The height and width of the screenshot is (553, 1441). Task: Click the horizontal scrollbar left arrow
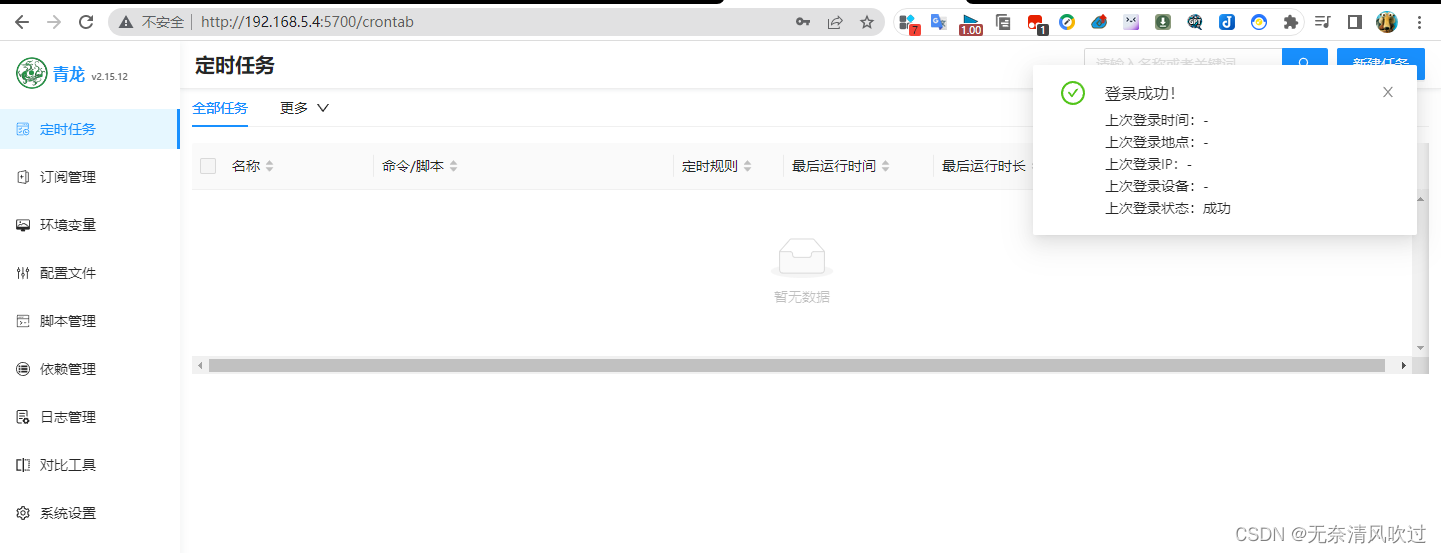click(200, 366)
